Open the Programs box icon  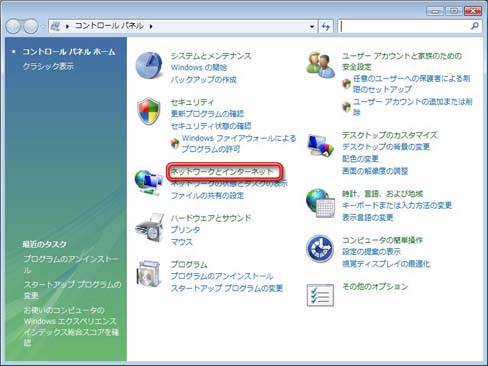click(149, 274)
